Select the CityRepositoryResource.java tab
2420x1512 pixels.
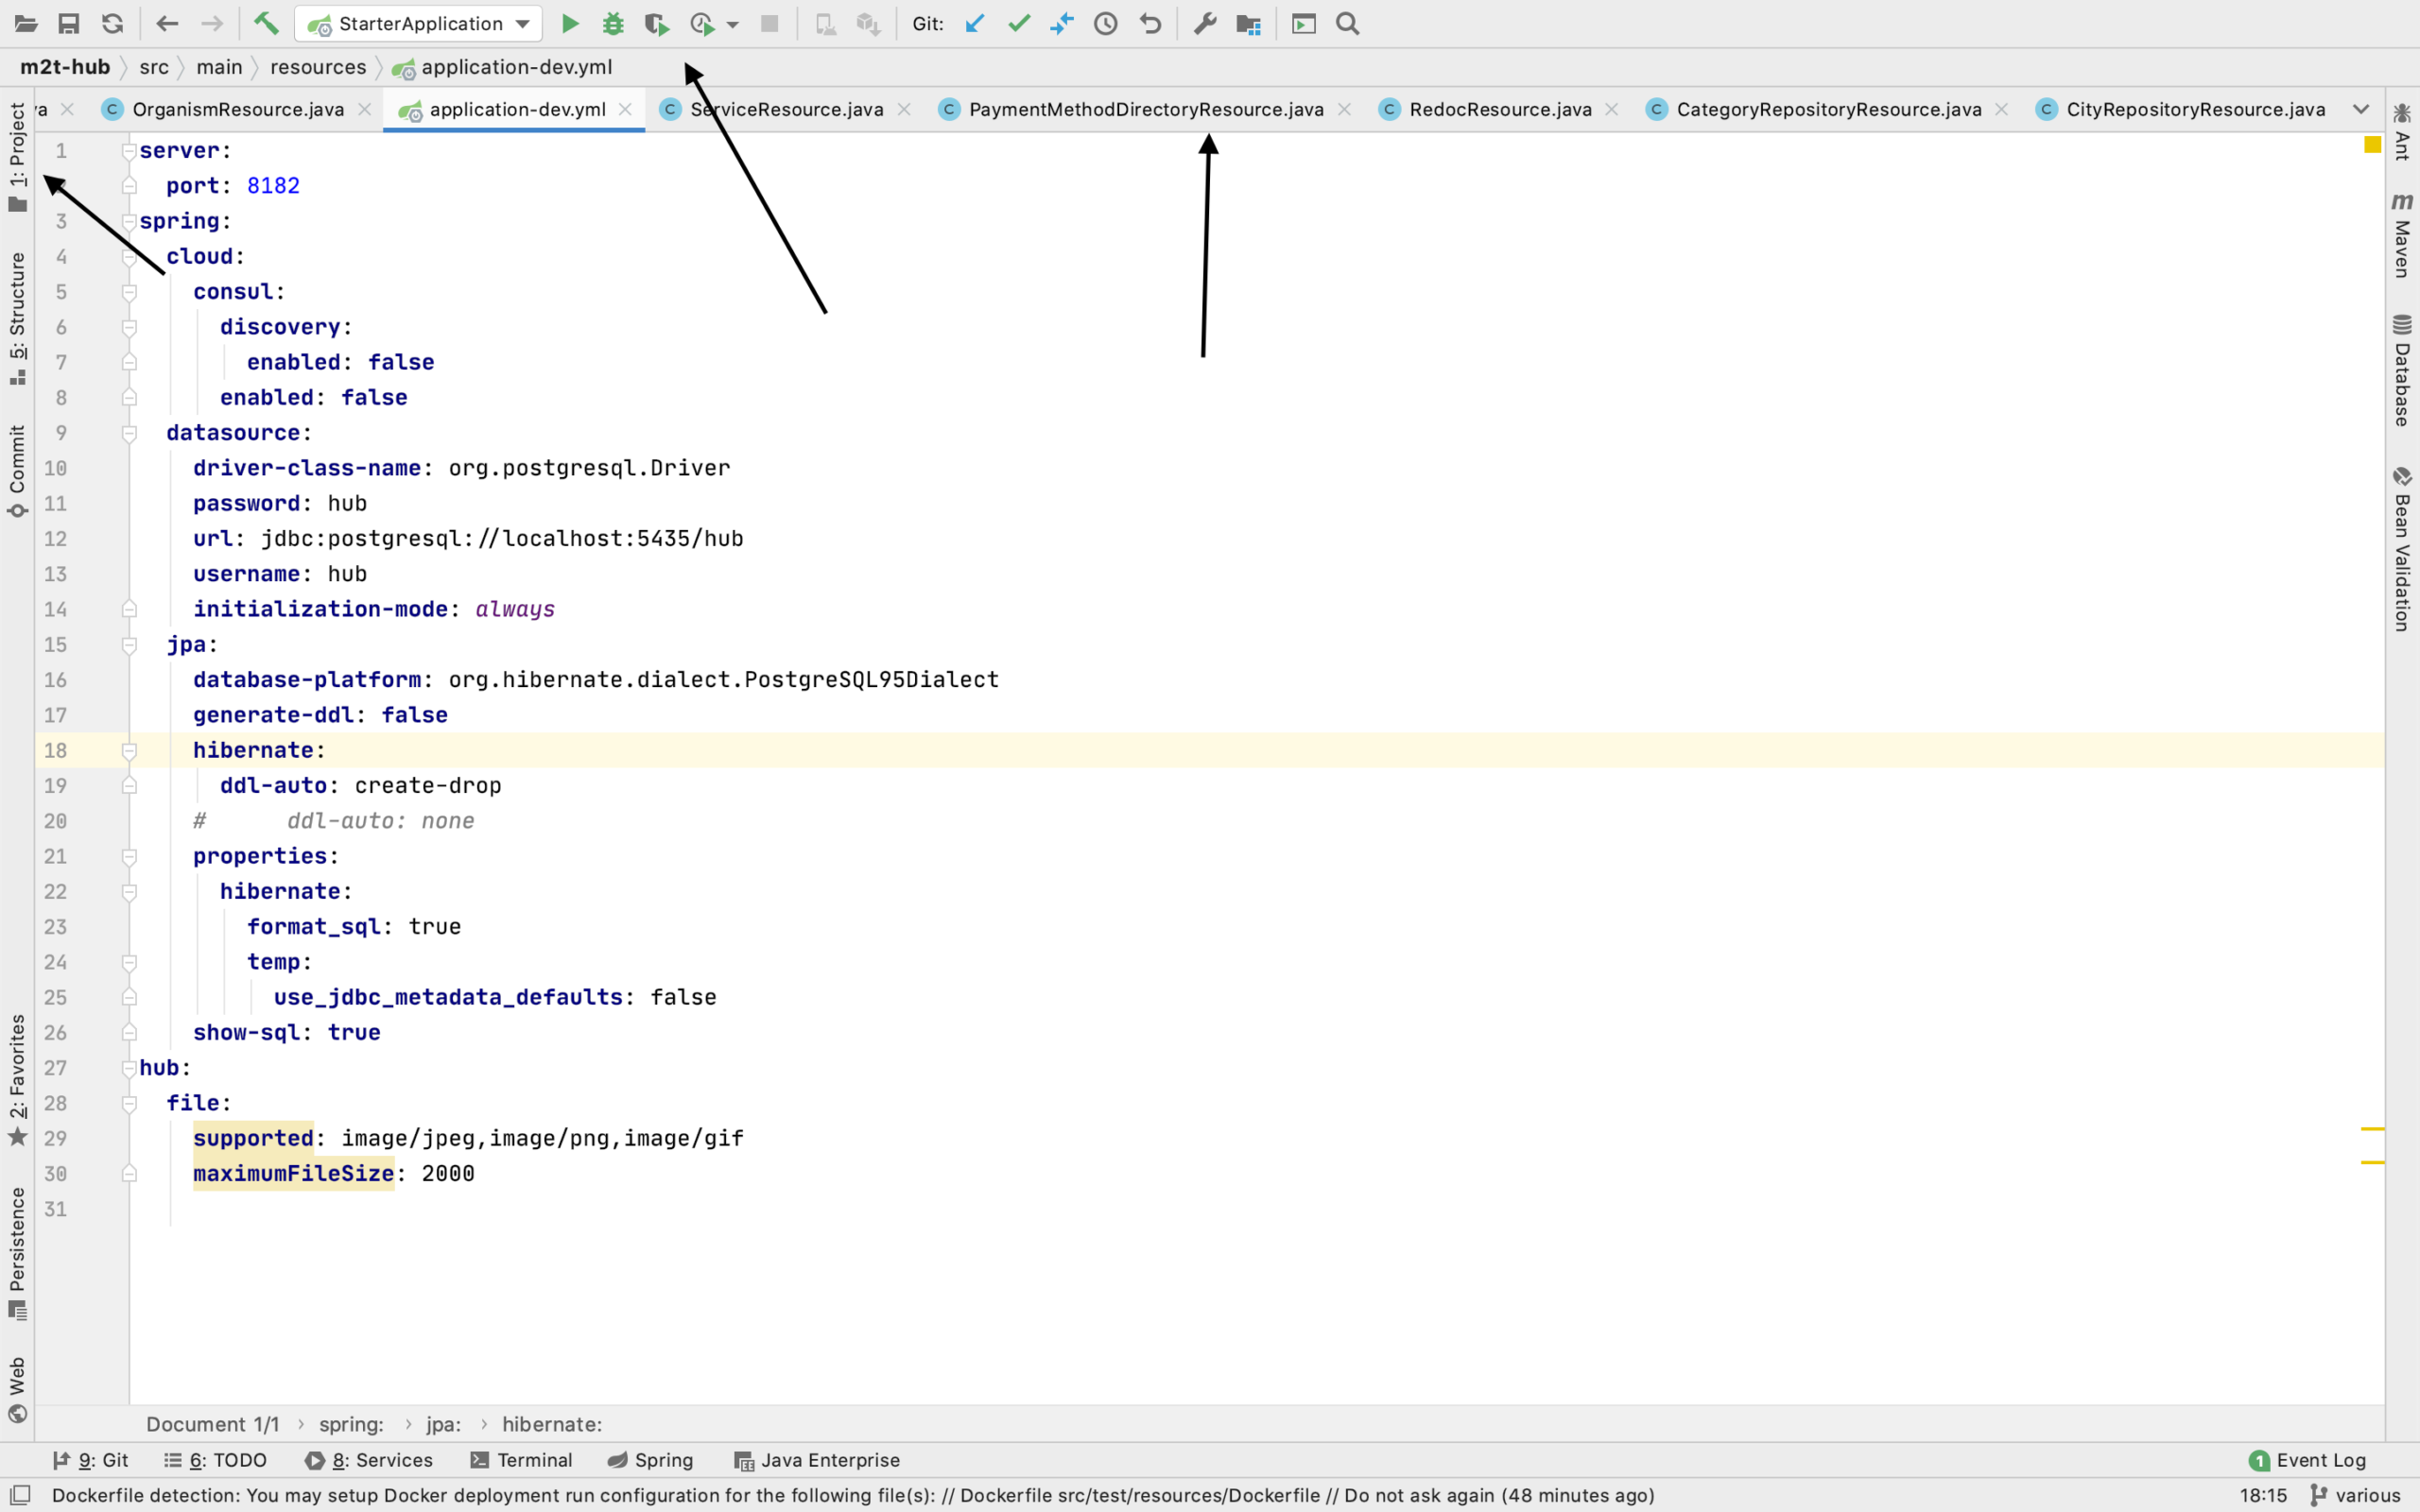coord(2196,109)
